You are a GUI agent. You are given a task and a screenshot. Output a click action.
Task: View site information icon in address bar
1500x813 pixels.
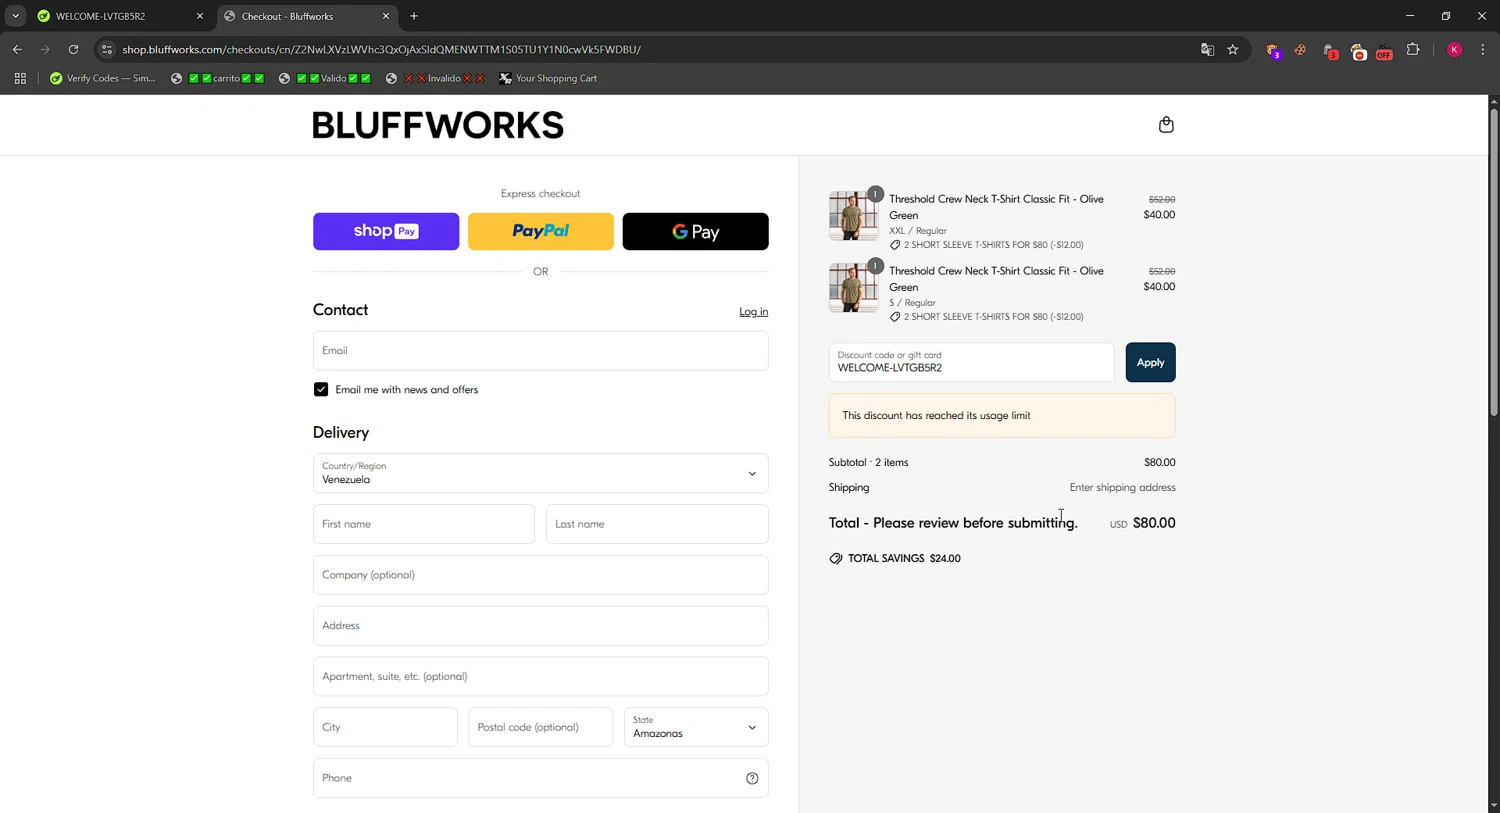pyautogui.click(x=107, y=49)
